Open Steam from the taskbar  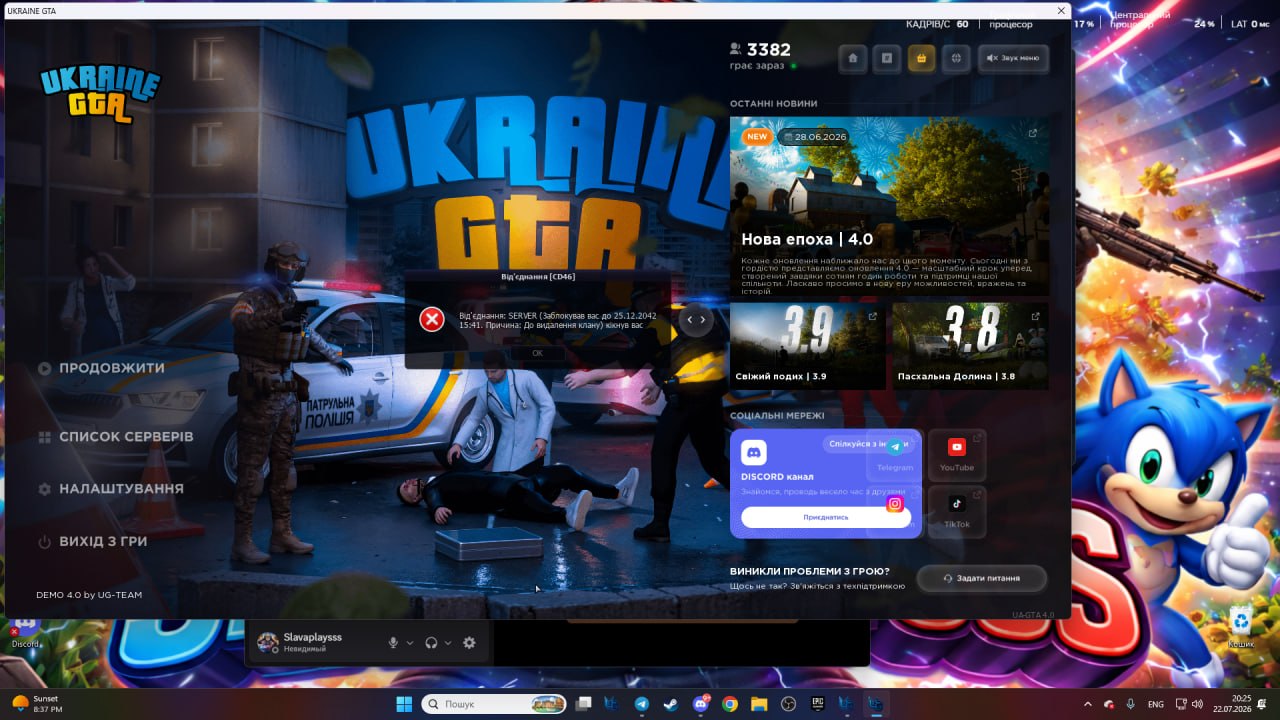pos(671,704)
